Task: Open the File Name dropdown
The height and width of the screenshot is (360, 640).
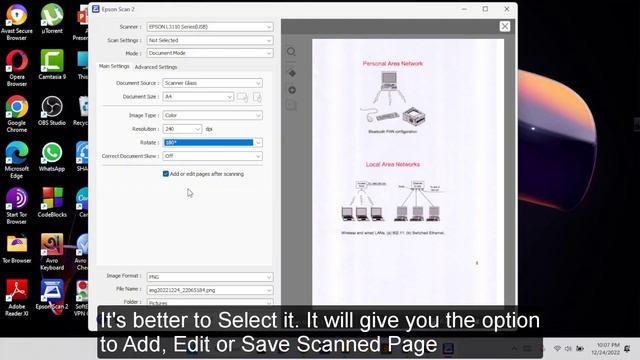Action: 210,290
